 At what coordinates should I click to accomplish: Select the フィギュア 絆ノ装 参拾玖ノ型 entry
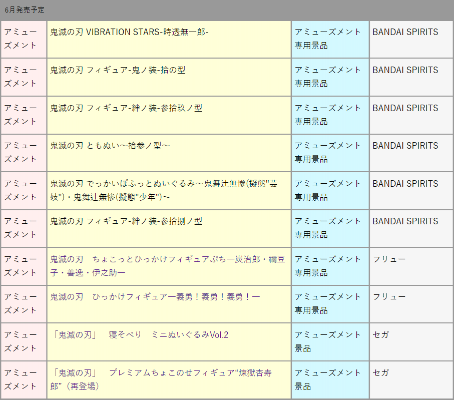(x=169, y=116)
